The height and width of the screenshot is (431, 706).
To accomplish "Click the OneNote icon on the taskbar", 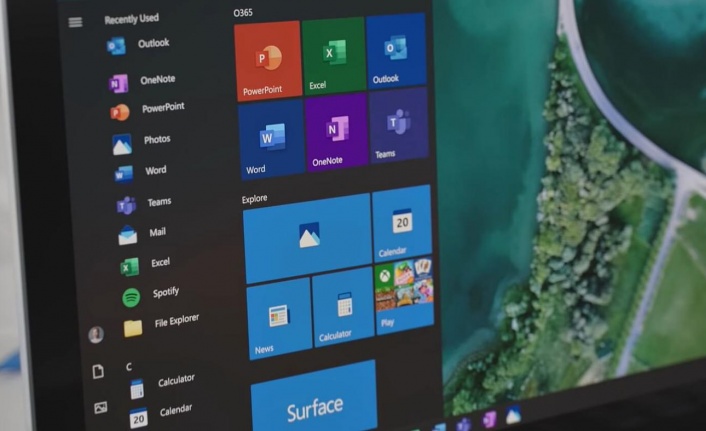I will (489, 419).
